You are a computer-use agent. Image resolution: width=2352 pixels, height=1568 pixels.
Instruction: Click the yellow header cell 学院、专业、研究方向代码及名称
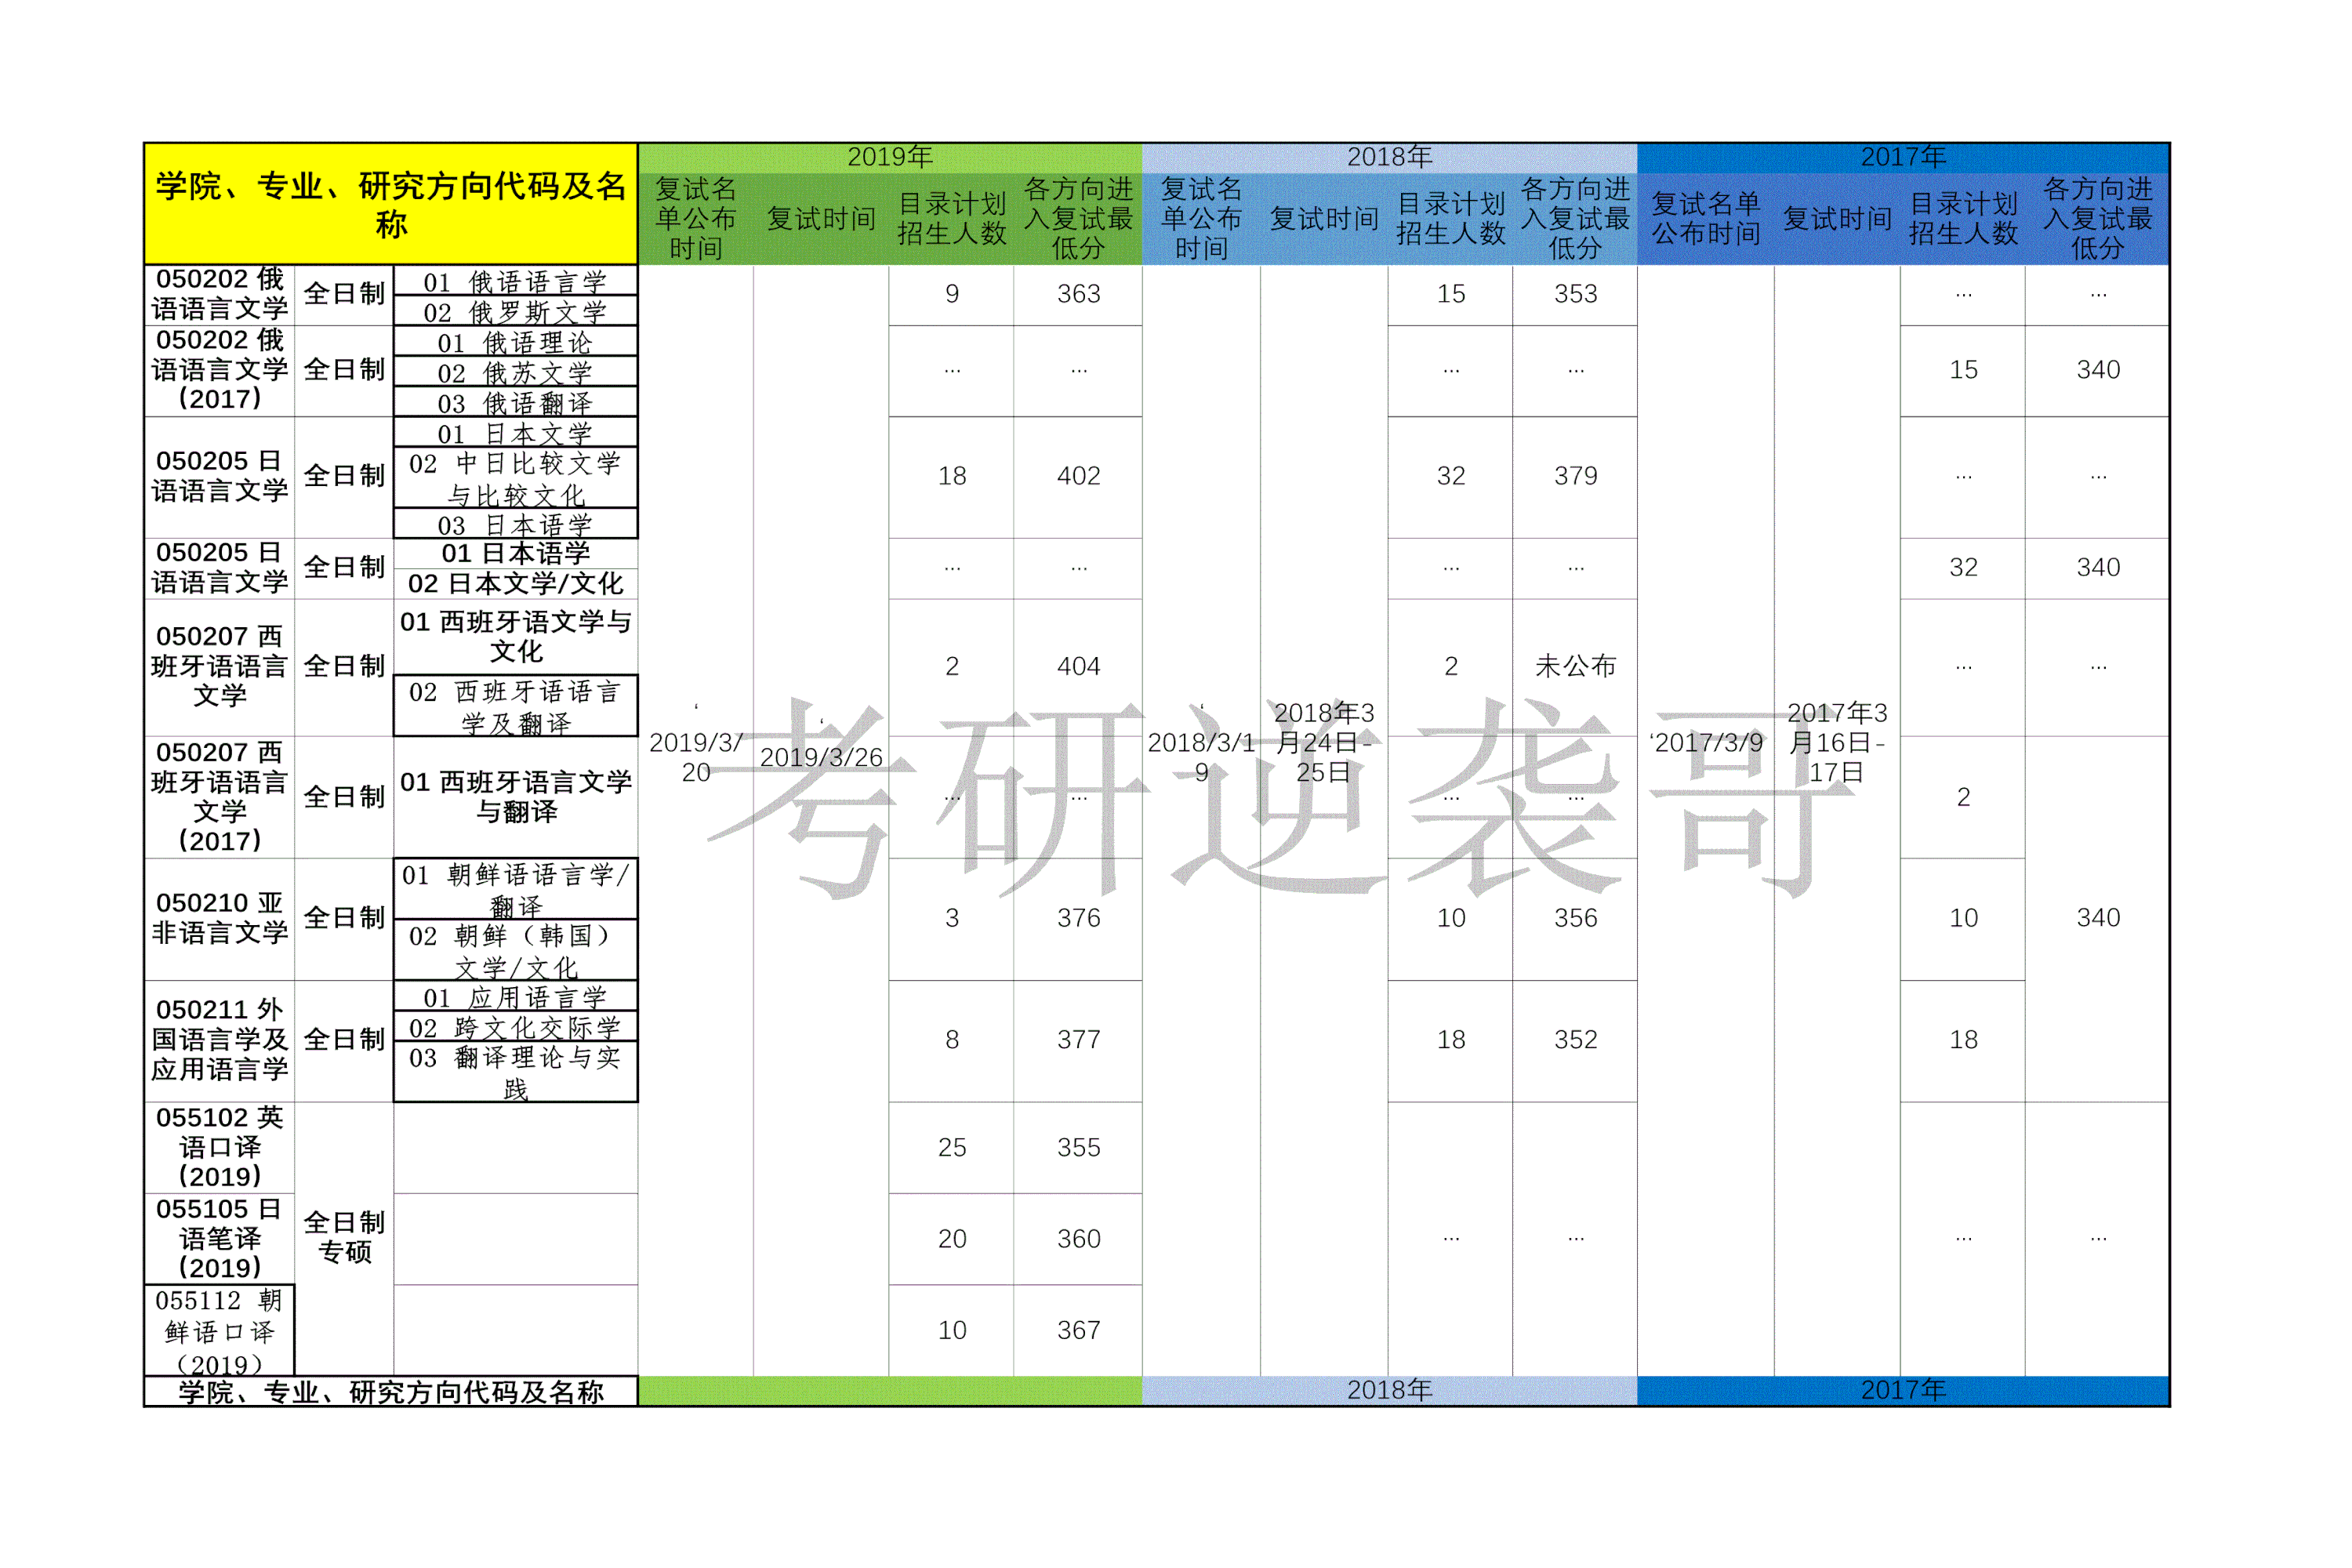click(391, 204)
